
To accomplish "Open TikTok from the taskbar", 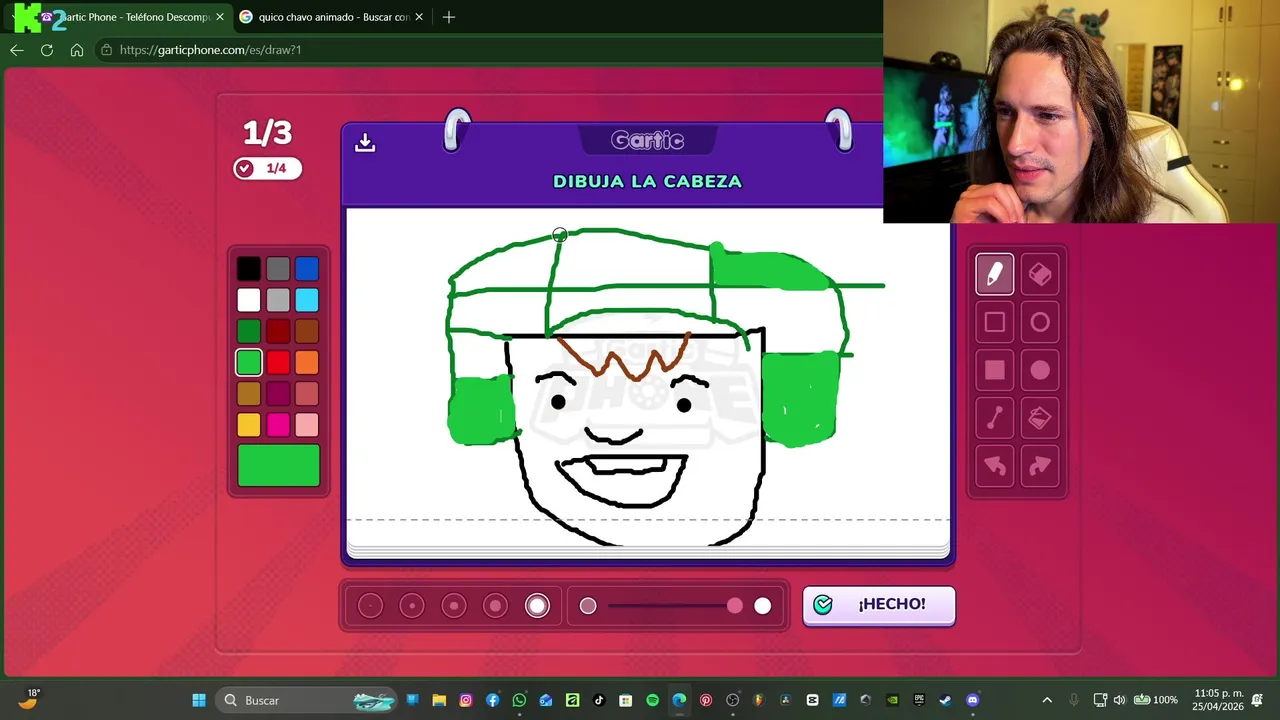I will [x=599, y=700].
